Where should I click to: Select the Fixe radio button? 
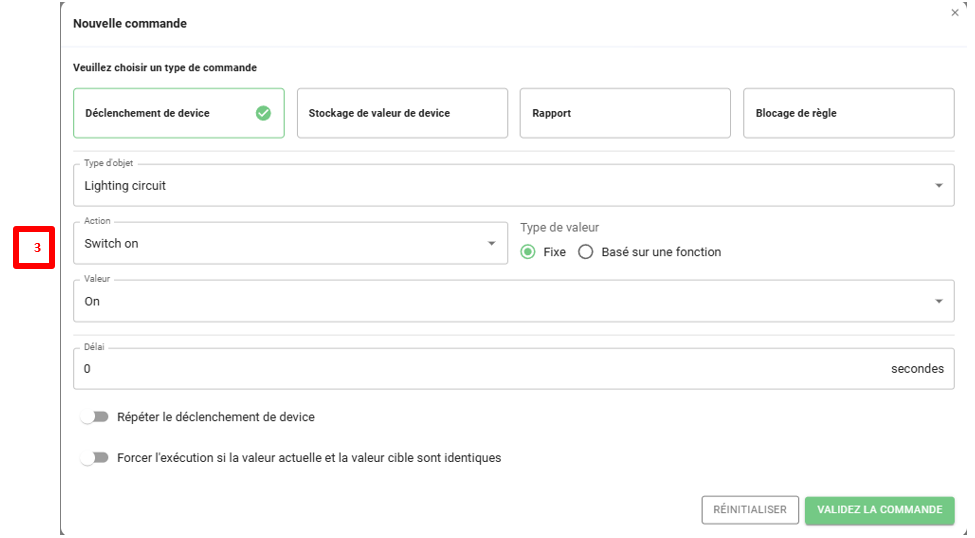coord(528,252)
